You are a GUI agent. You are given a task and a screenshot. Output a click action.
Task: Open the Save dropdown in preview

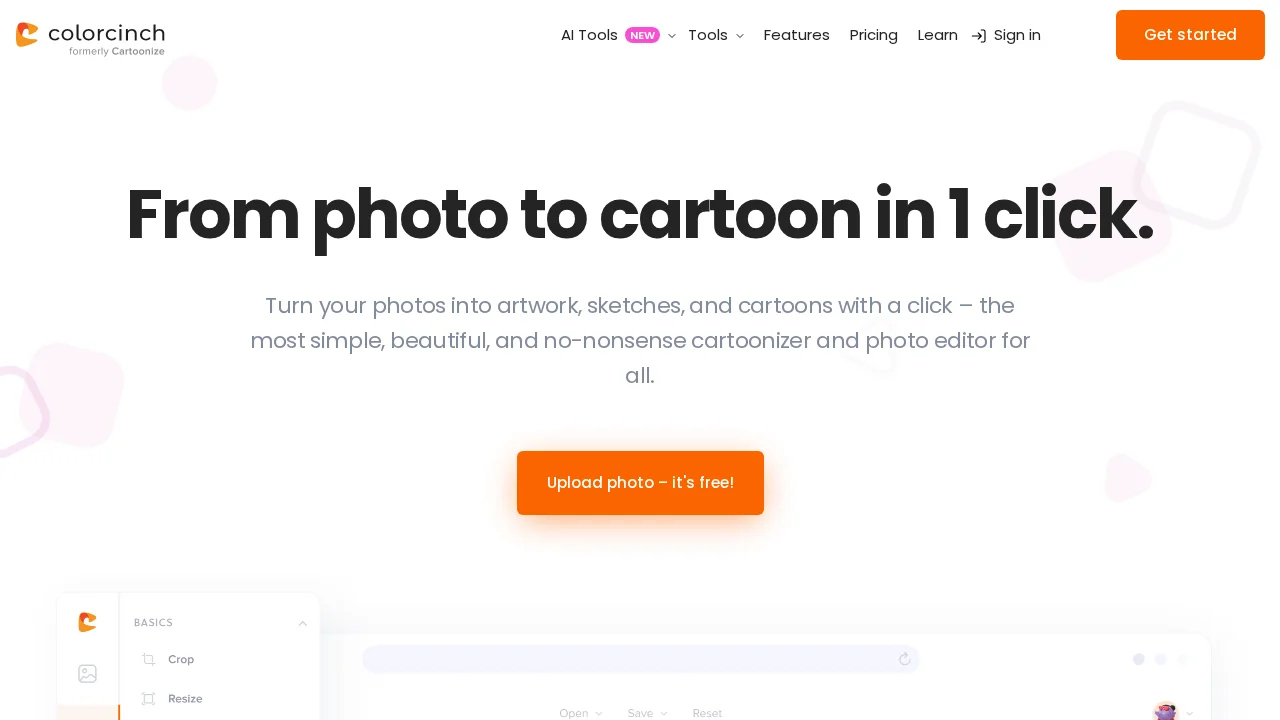(x=646, y=713)
